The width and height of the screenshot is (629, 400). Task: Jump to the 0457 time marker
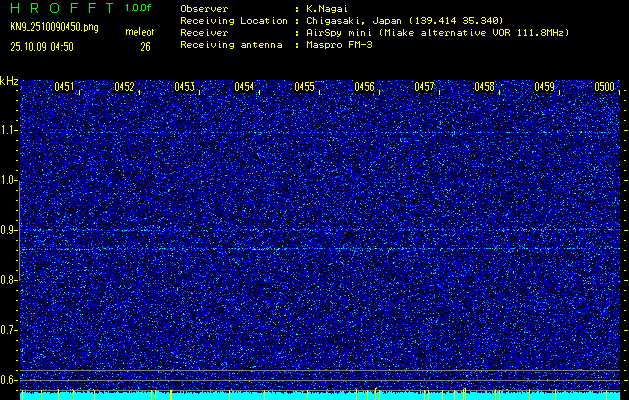click(x=424, y=87)
